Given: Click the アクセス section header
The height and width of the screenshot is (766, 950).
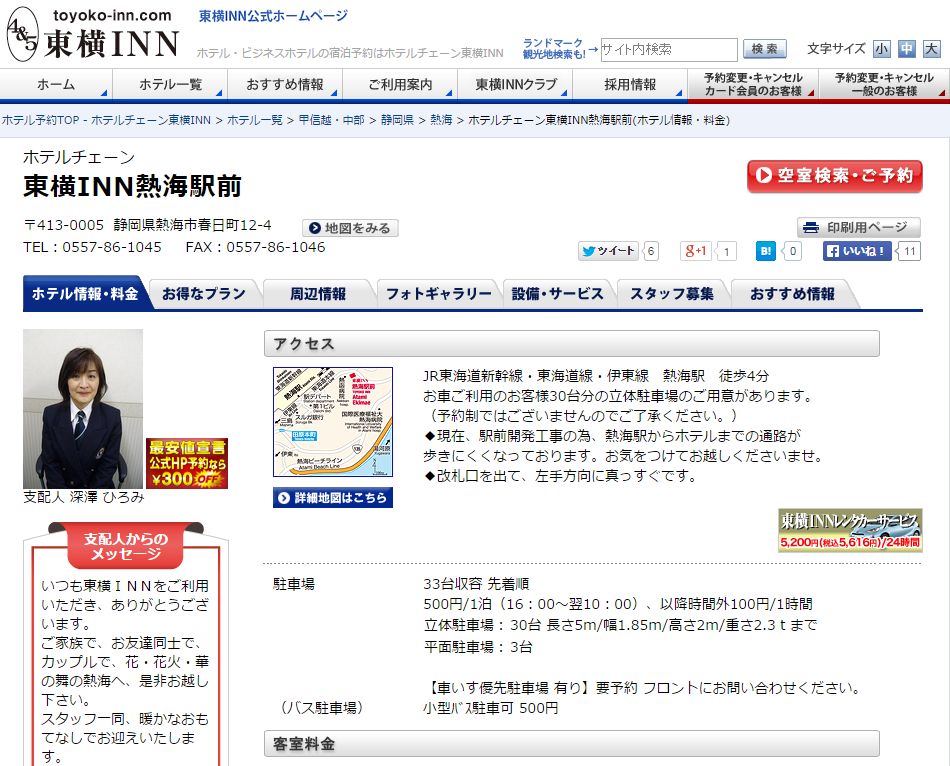Looking at the screenshot, I should pos(571,344).
